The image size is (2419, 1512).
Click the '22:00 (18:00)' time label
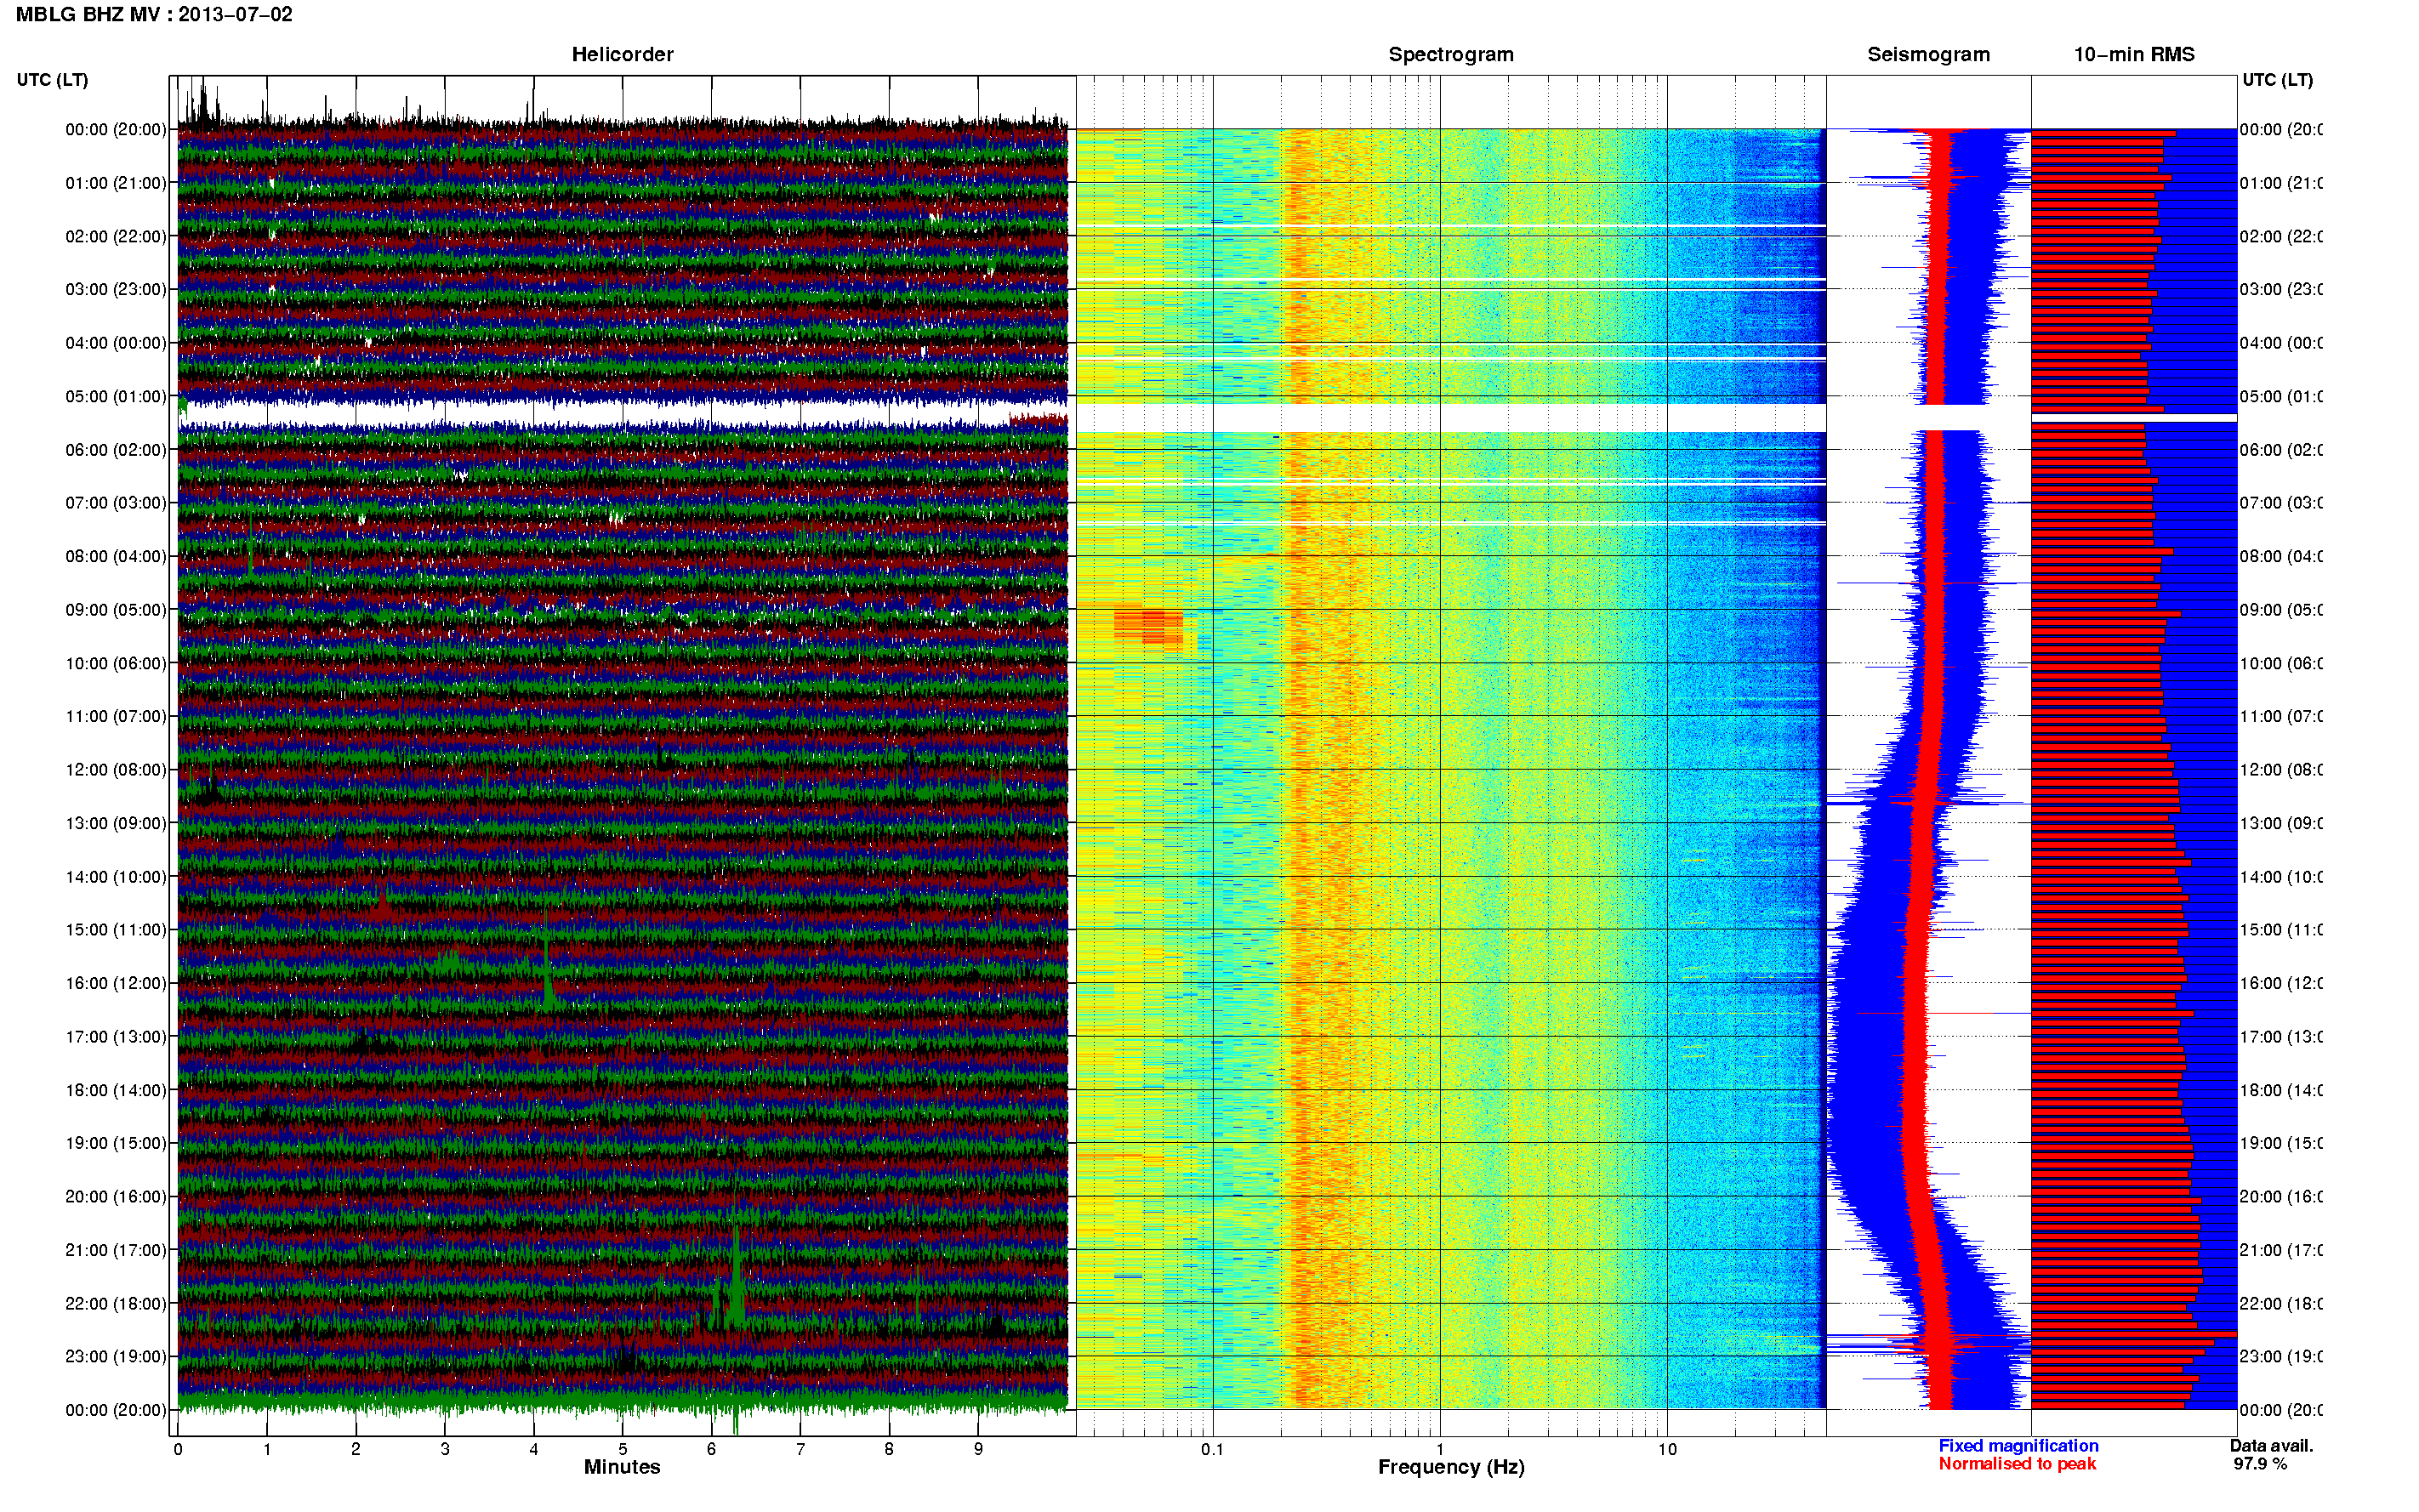(116, 1304)
